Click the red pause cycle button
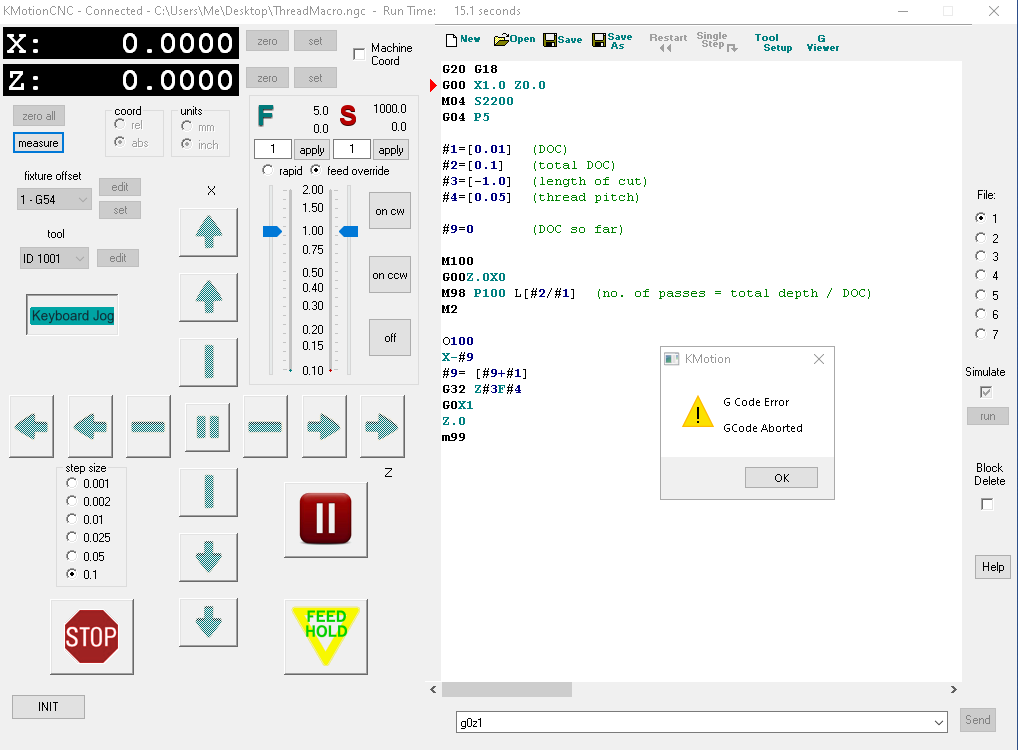 coord(325,519)
